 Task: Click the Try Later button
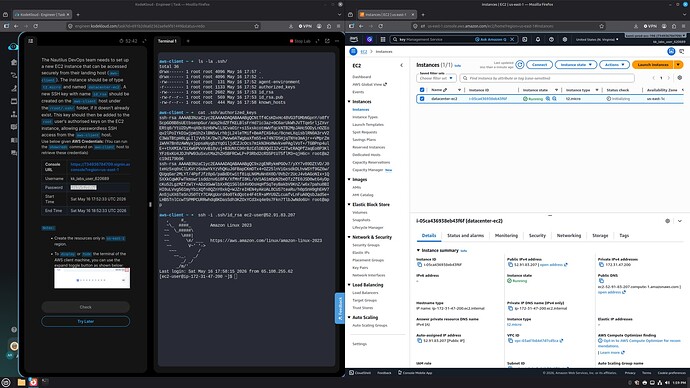[x=86, y=322]
